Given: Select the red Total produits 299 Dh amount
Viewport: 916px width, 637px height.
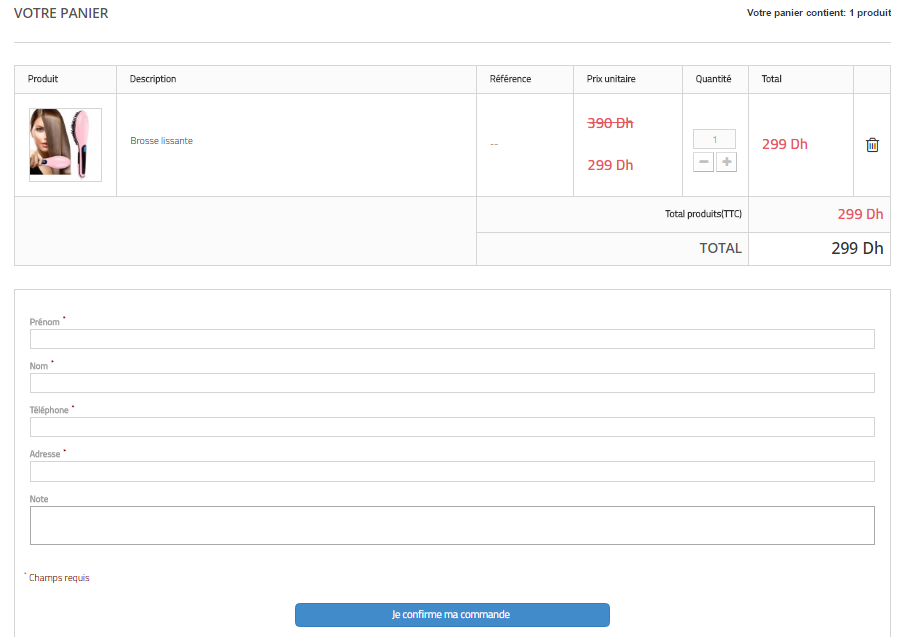Looking at the screenshot, I should (860, 214).
